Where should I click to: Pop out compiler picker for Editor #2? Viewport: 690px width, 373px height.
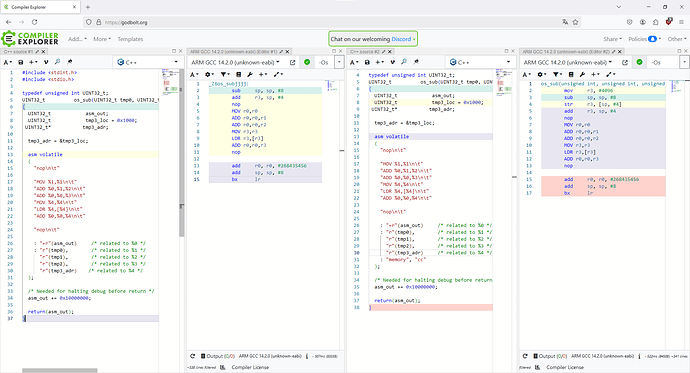(625, 62)
